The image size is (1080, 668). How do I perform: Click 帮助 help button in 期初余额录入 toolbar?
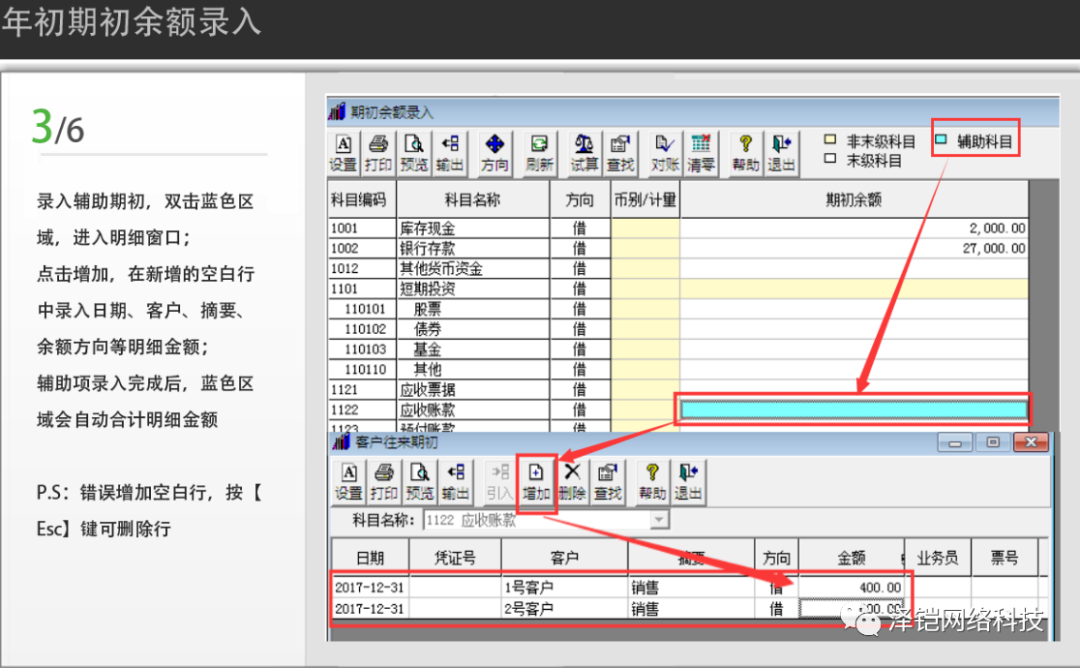pos(745,153)
